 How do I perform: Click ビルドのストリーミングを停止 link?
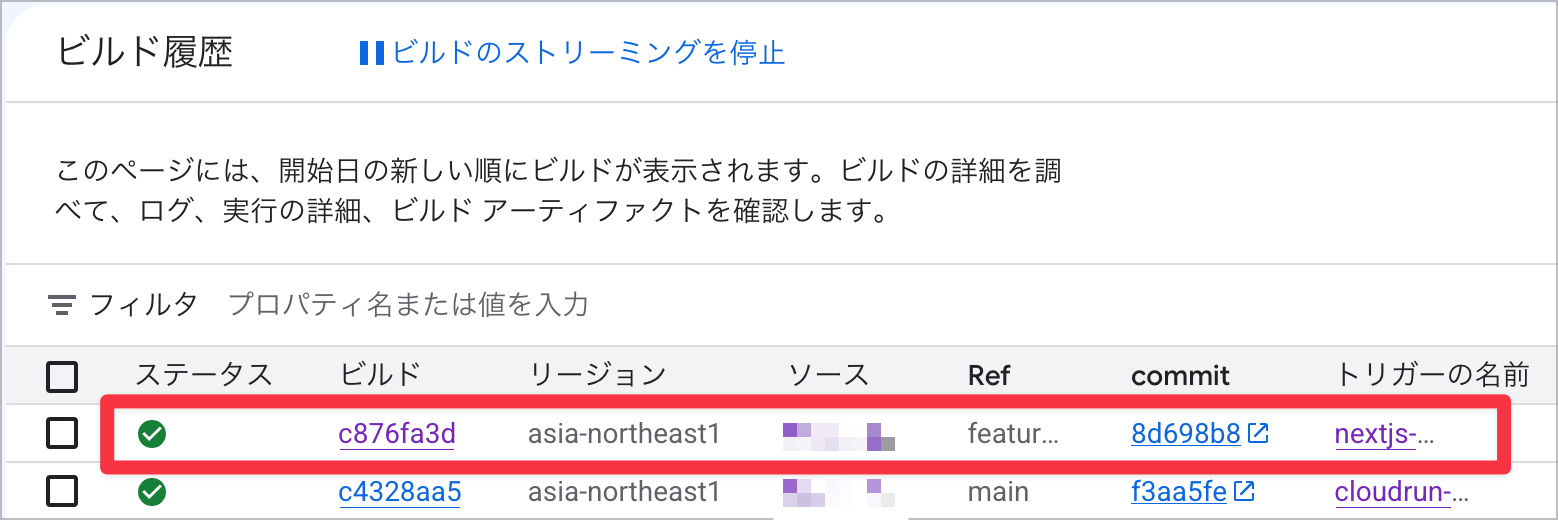[588, 53]
